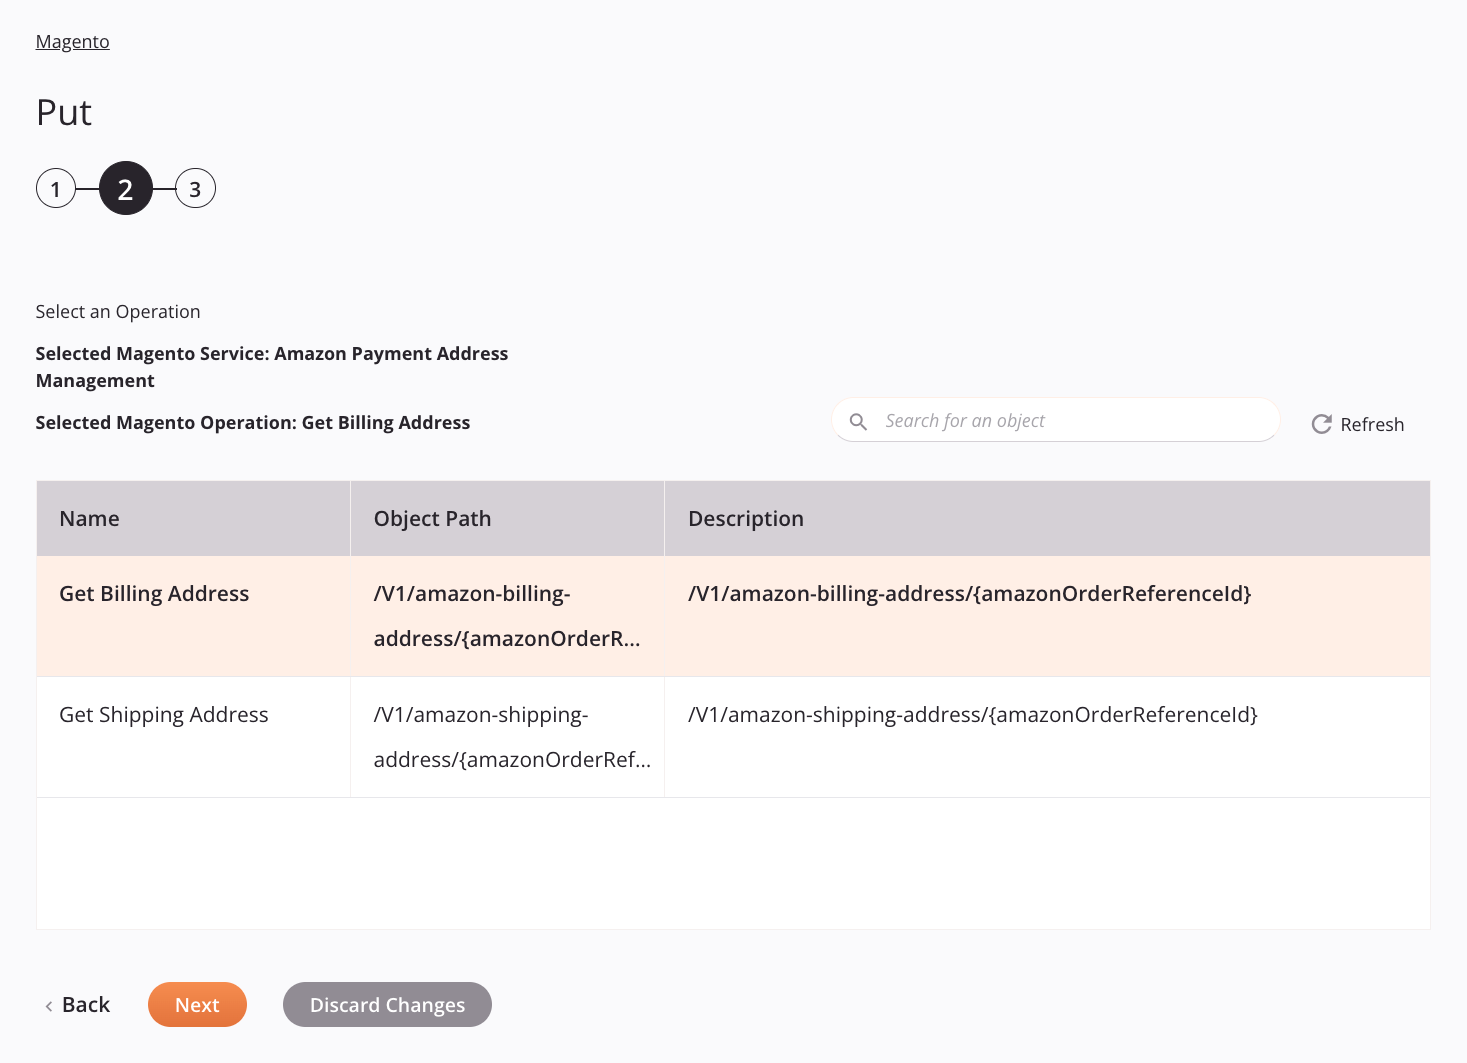Screen dimensions: 1467x1063
Task: Click the Discard Changes button
Action: [387, 1005]
